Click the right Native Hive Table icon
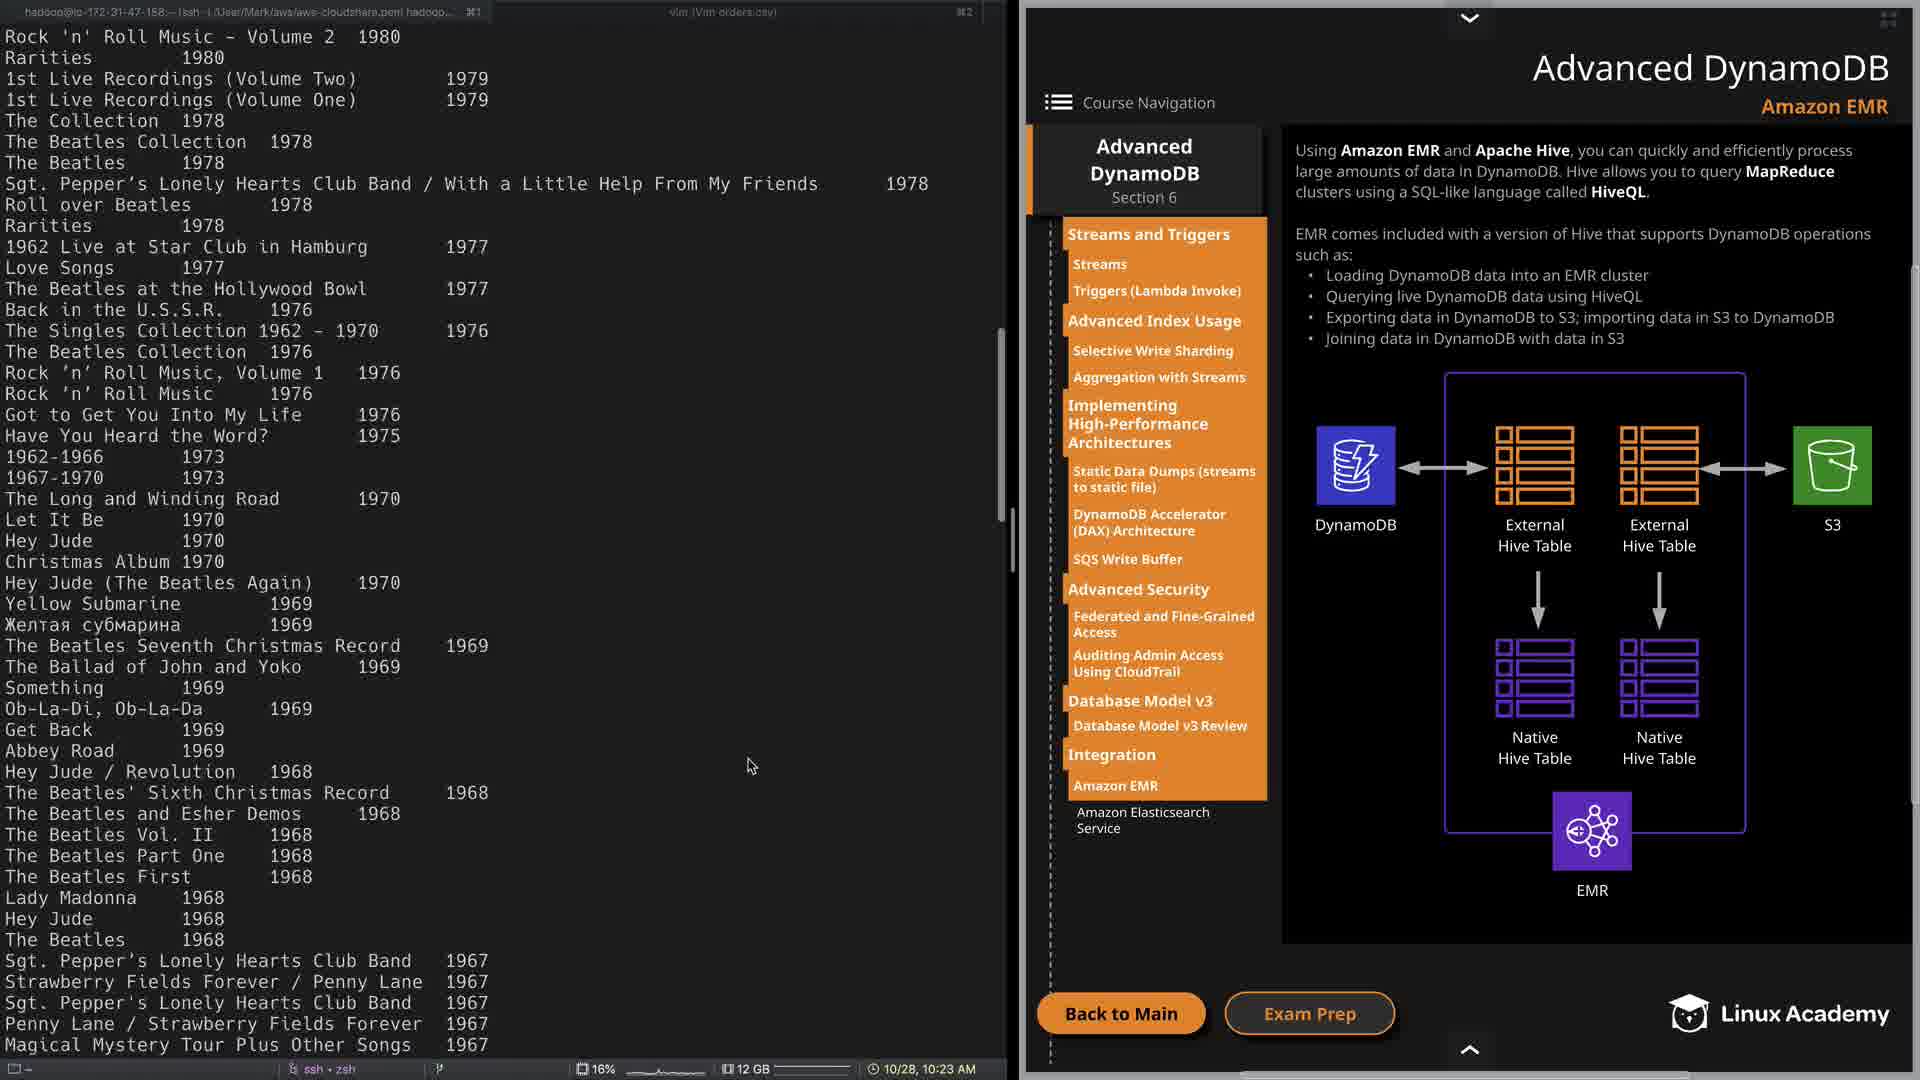1920x1080 pixels. [1658, 678]
